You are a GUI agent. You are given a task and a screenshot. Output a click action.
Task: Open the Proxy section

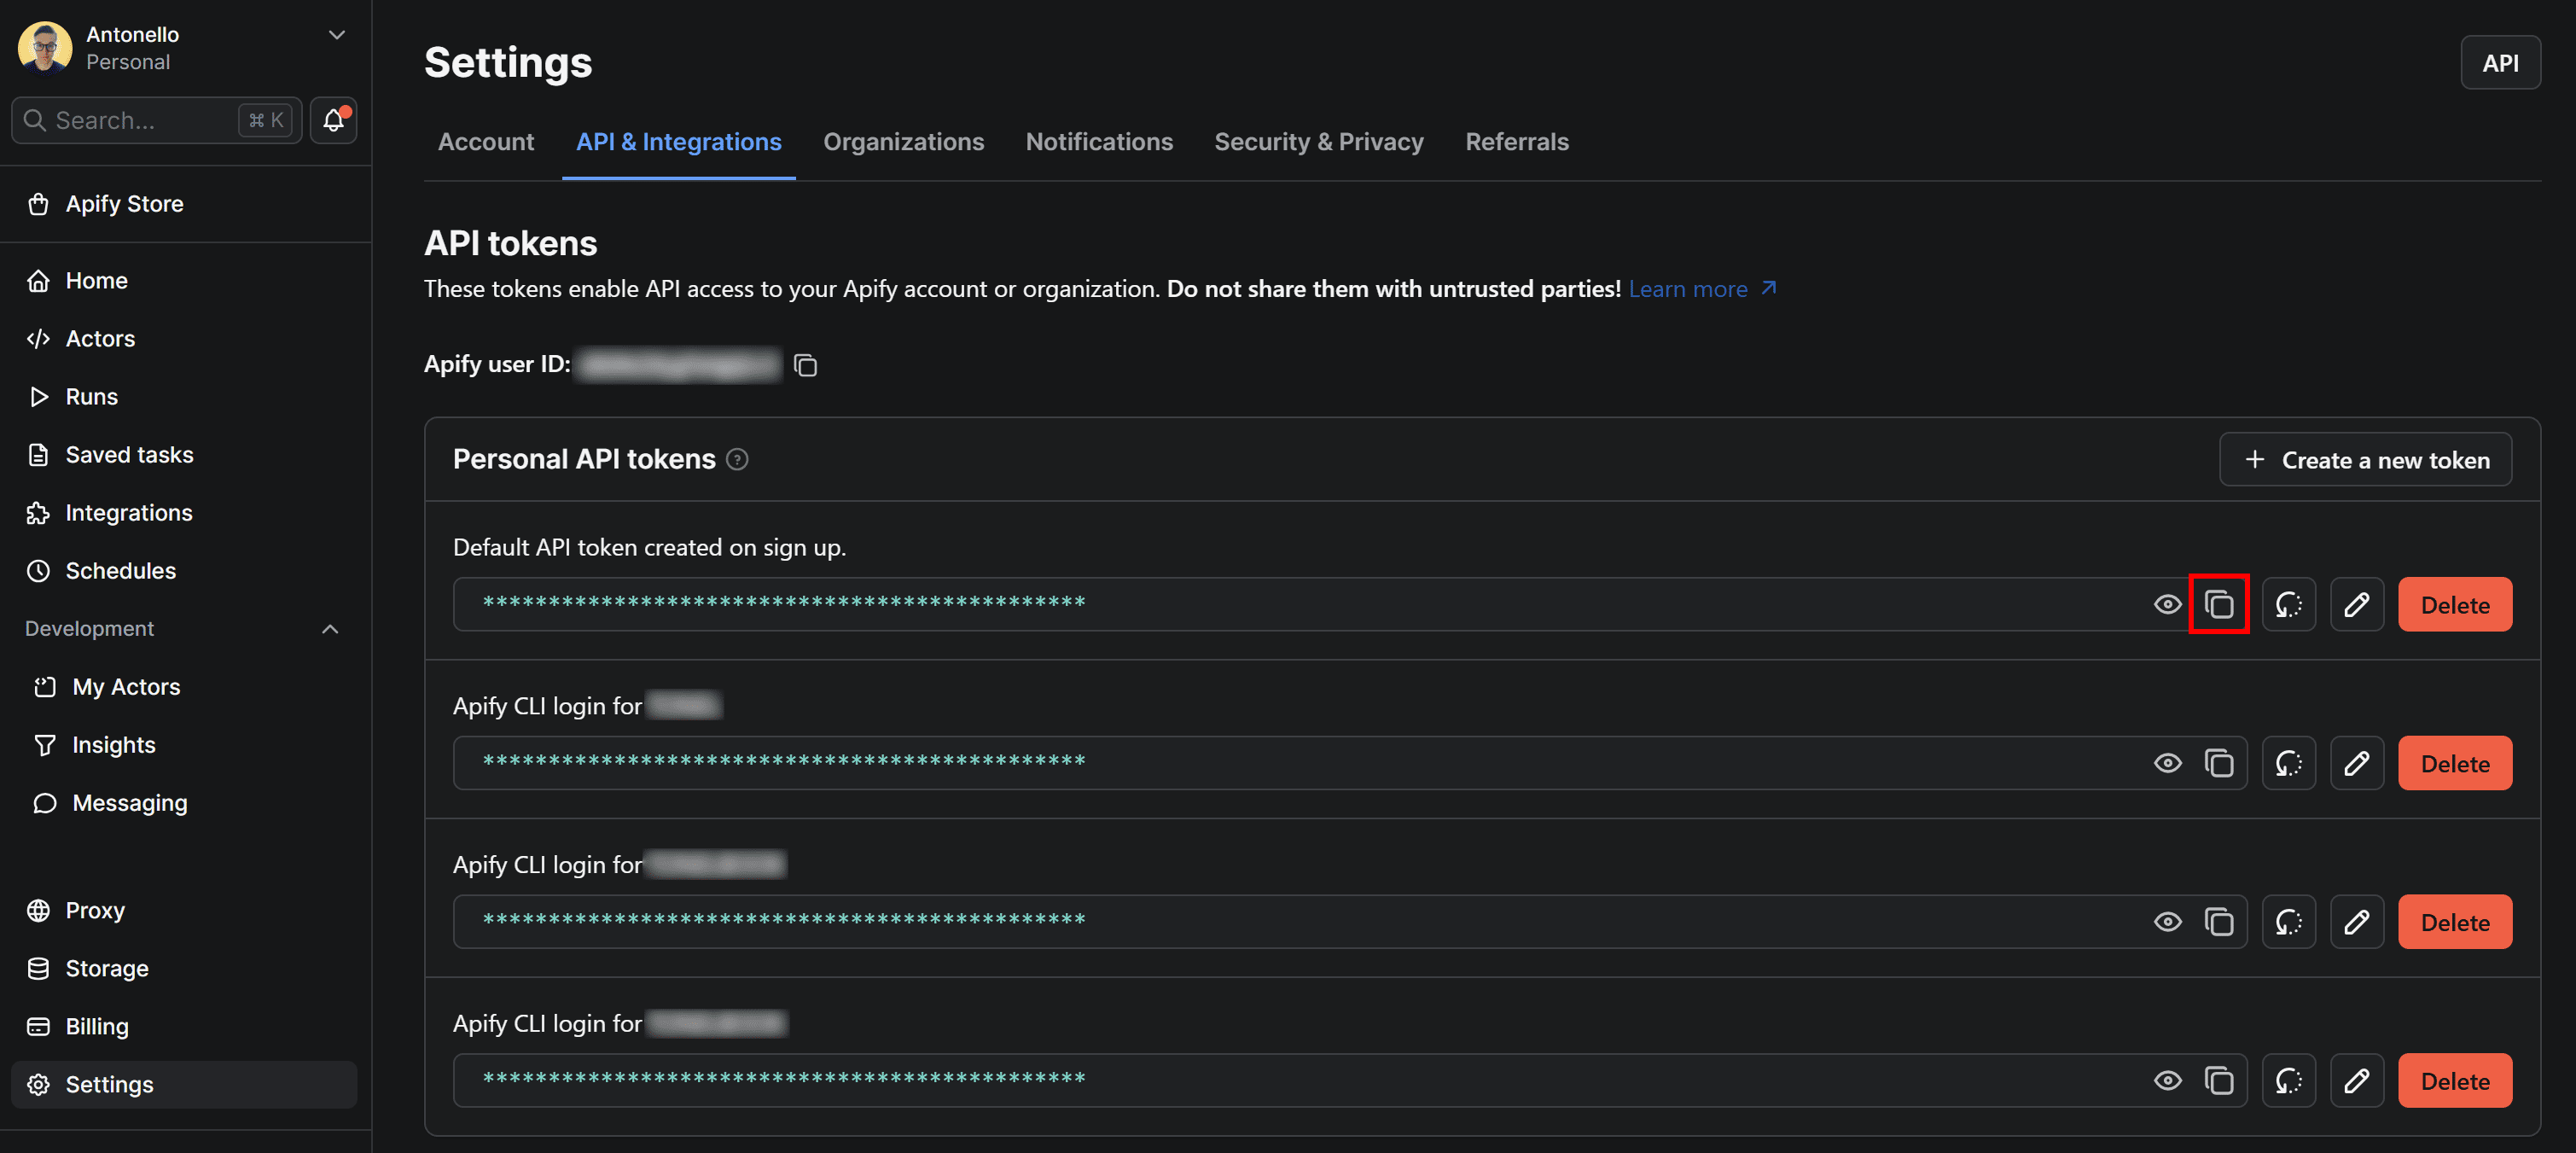[x=95, y=909]
